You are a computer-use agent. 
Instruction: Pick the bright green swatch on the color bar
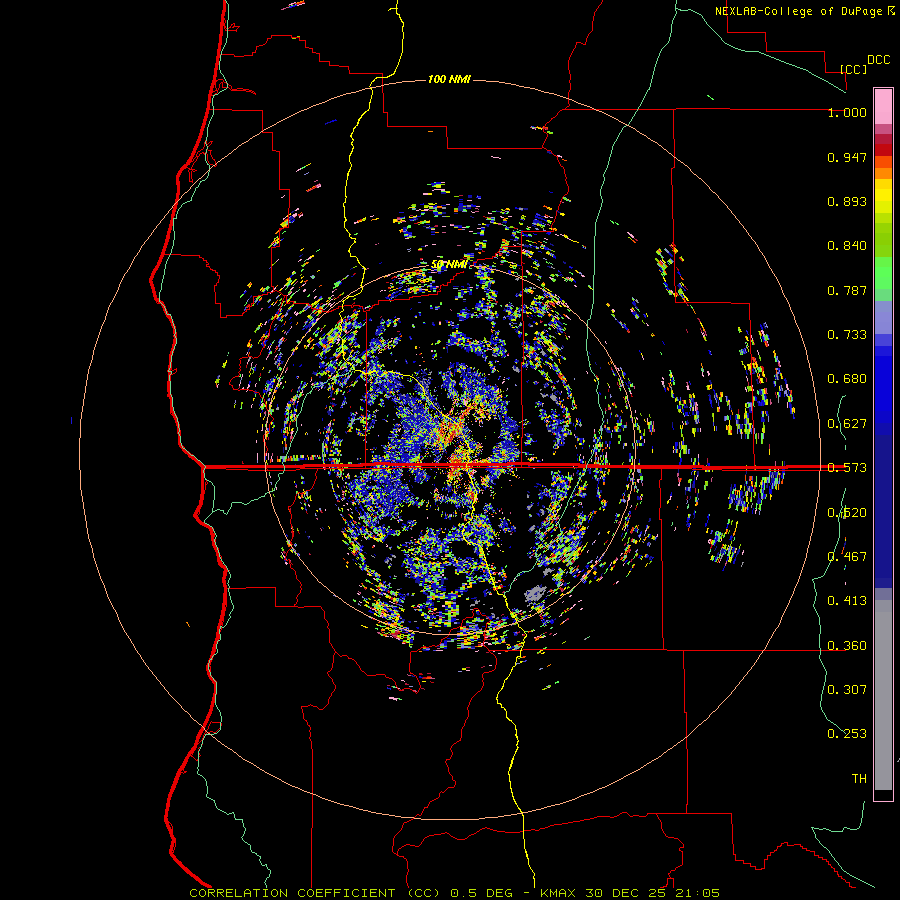[883, 273]
